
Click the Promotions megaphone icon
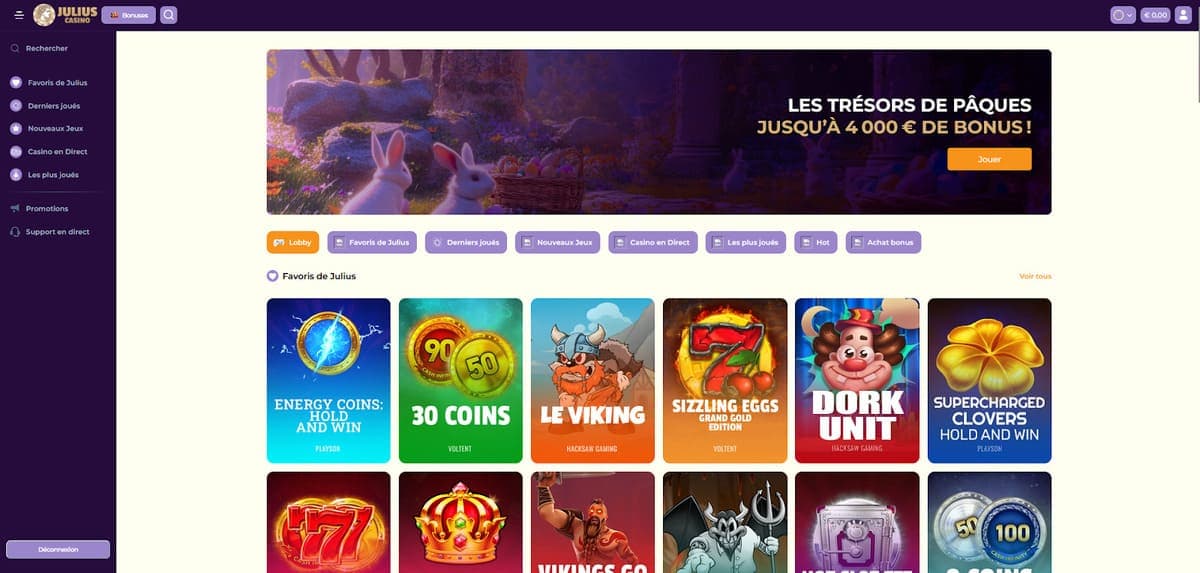pos(16,208)
